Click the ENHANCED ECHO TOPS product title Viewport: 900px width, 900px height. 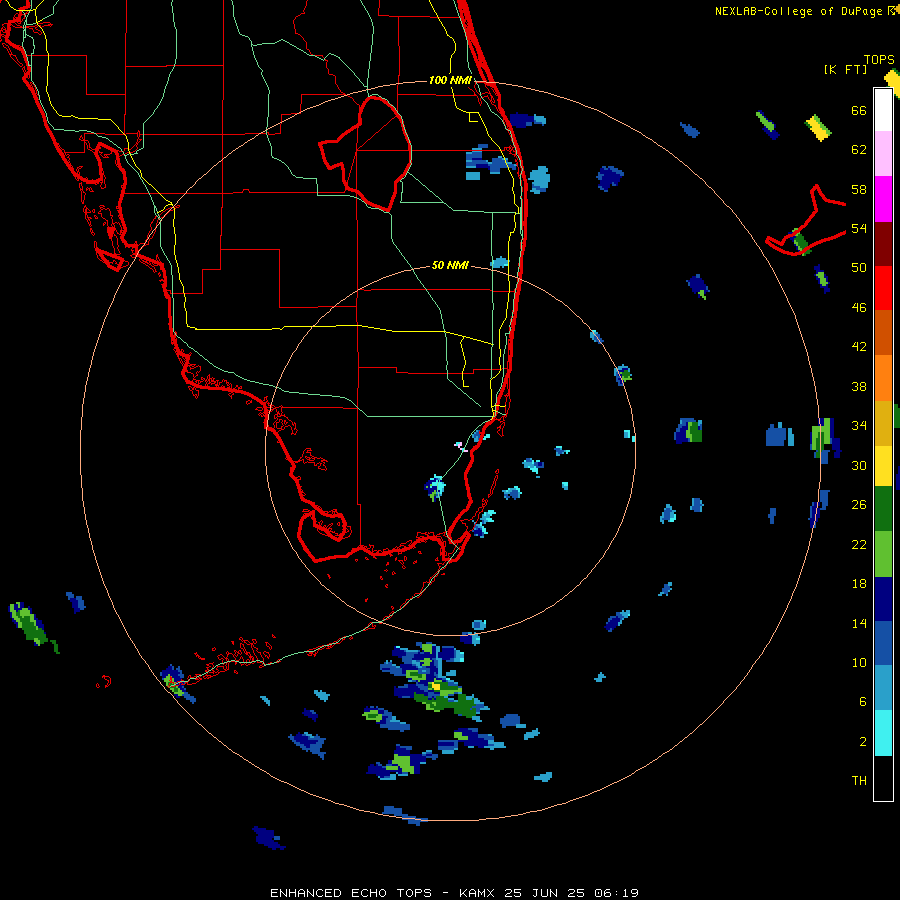pyautogui.click(x=351, y=893)
